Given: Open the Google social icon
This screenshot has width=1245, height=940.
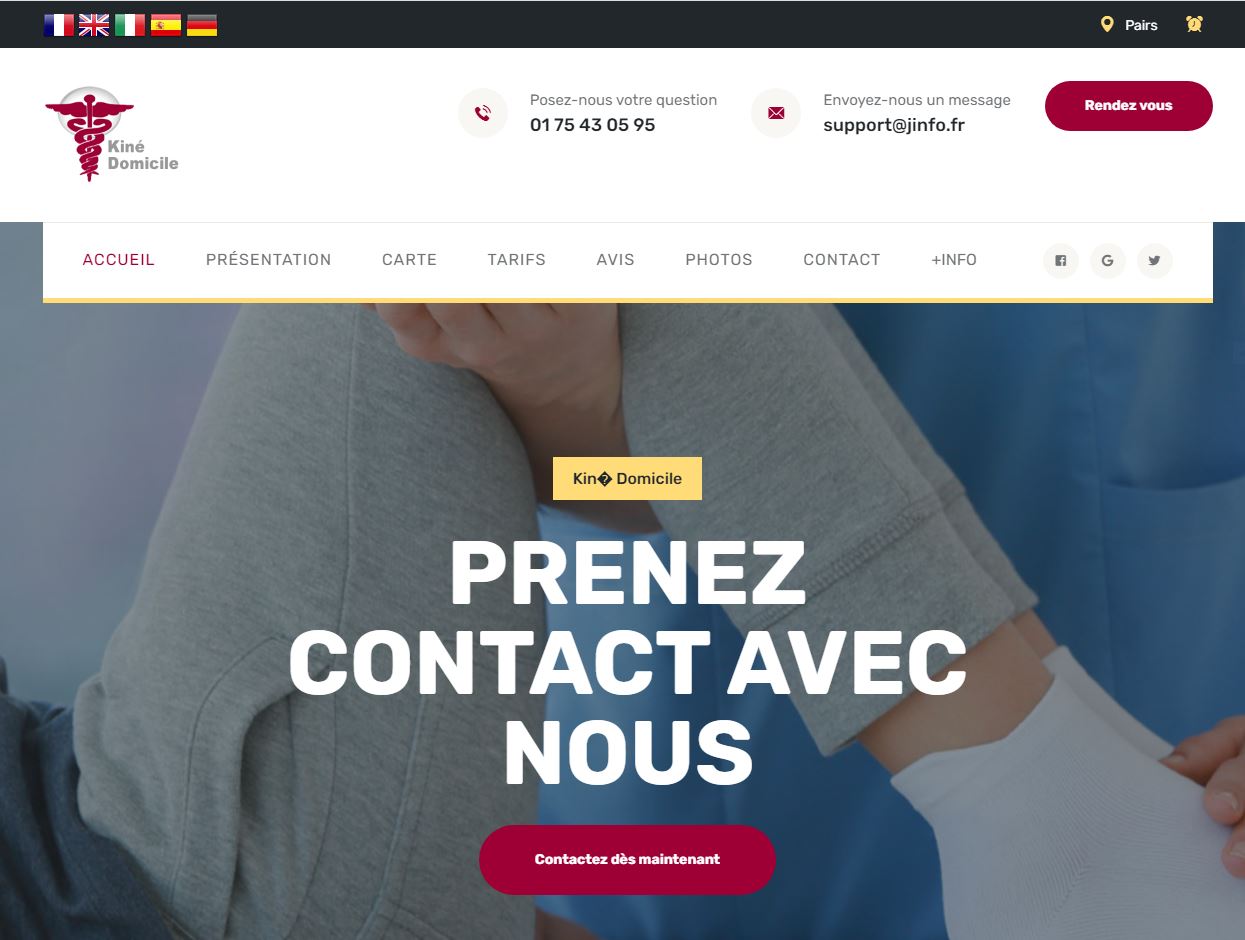Looking at the screenshot, I should [x=1108, y=260].
